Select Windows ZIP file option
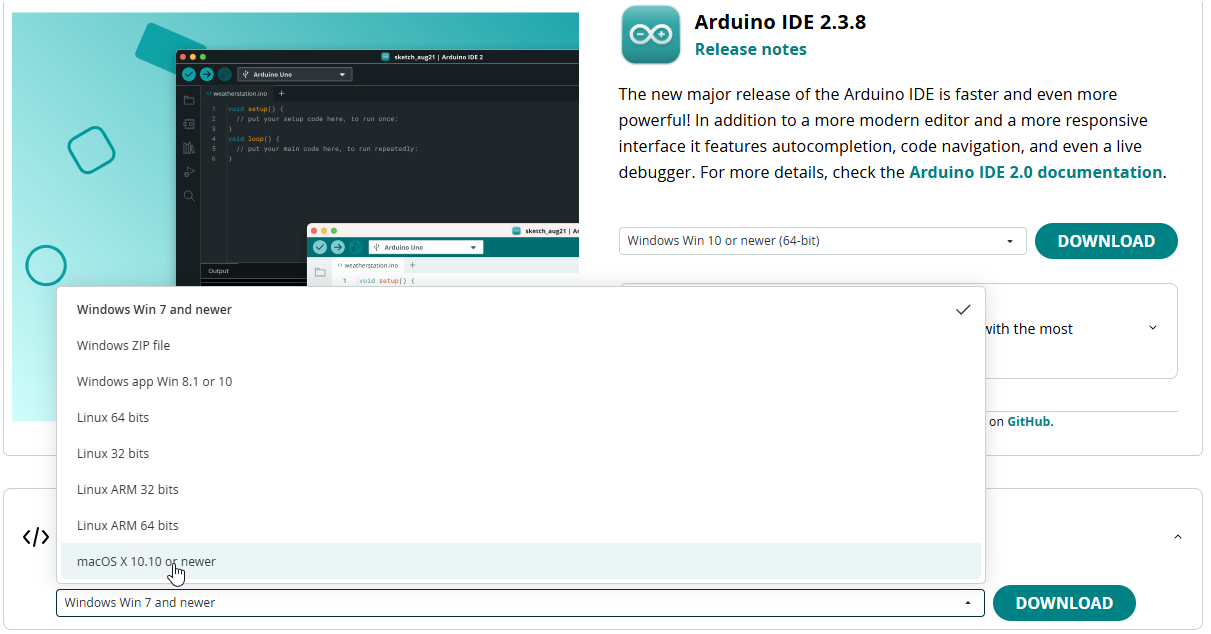This screenshot has width=1211, height=634. [x=521, y=346]
